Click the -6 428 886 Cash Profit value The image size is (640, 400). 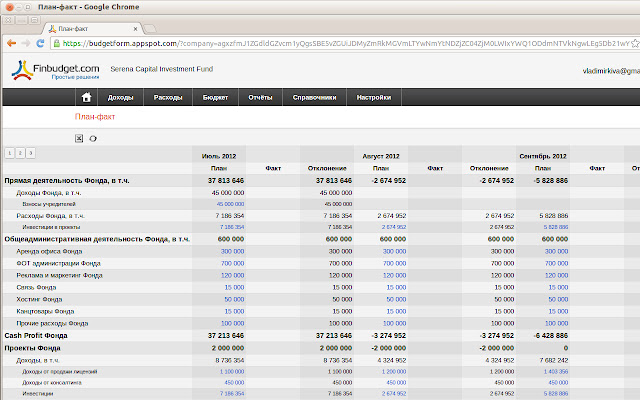(x=550, y=336)
